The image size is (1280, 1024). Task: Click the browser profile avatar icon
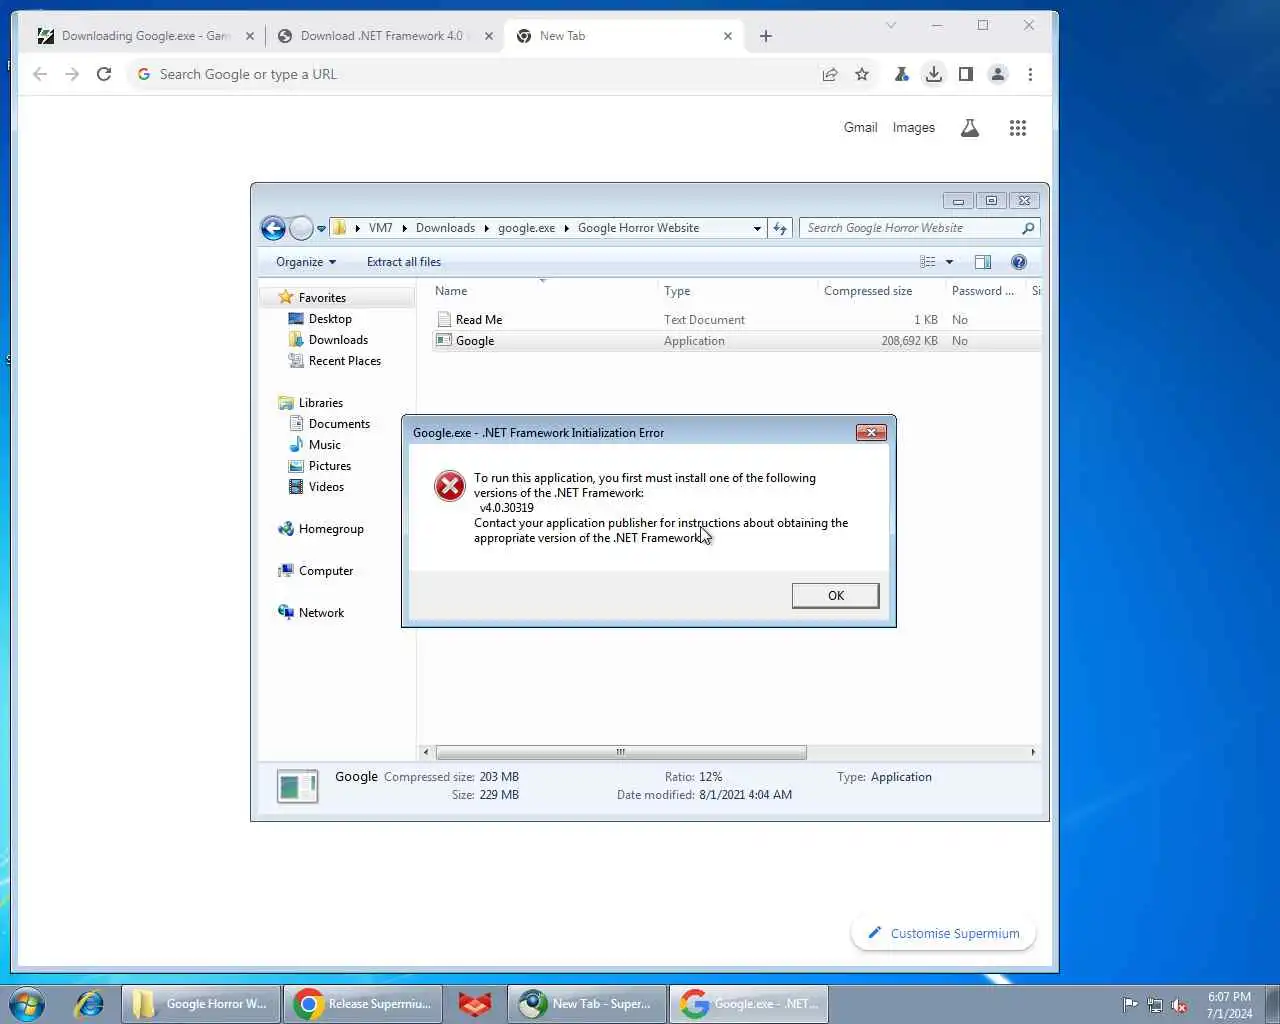pos(998,74)
